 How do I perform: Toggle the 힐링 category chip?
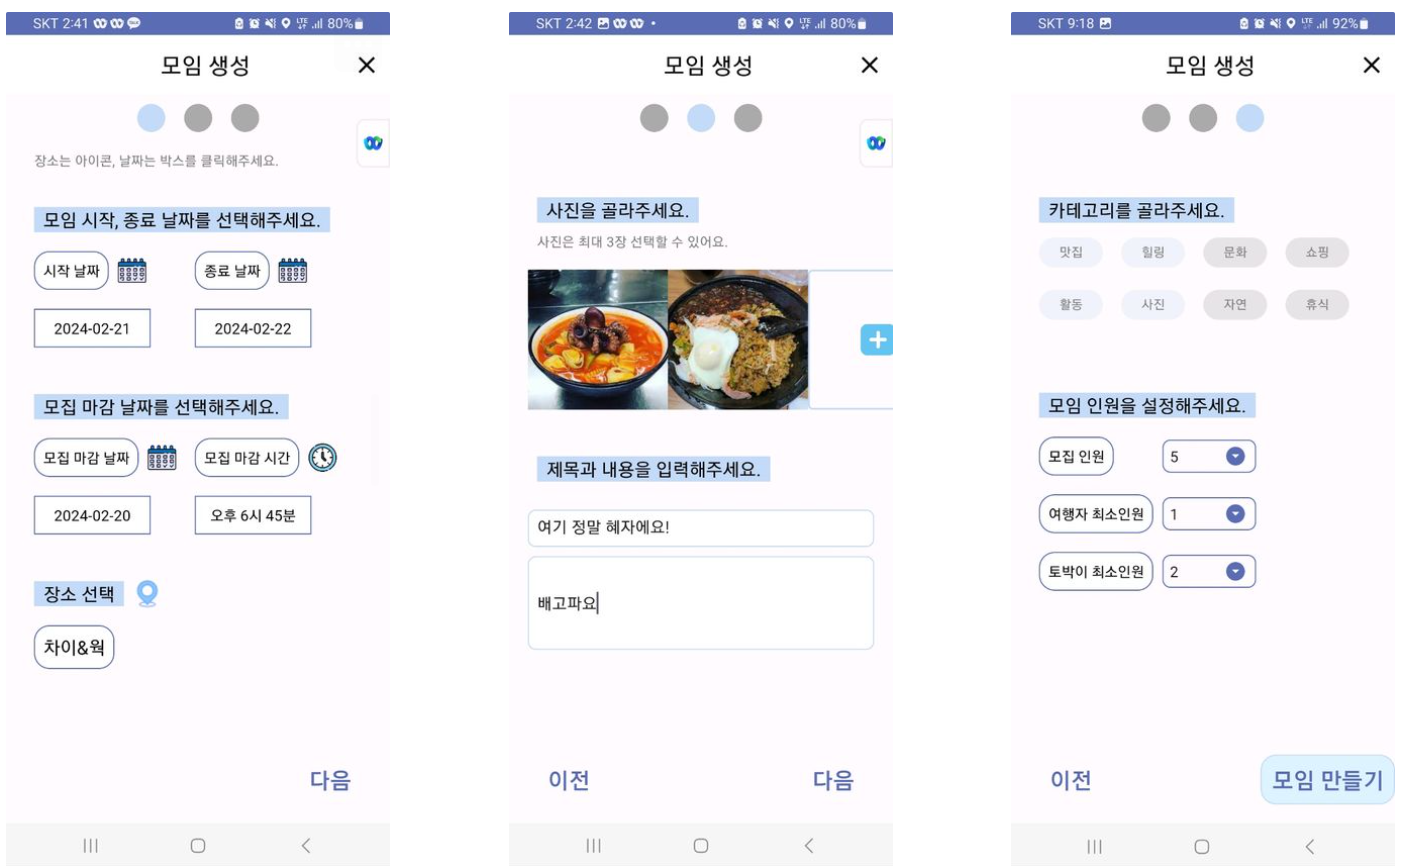coord(1153,253)
